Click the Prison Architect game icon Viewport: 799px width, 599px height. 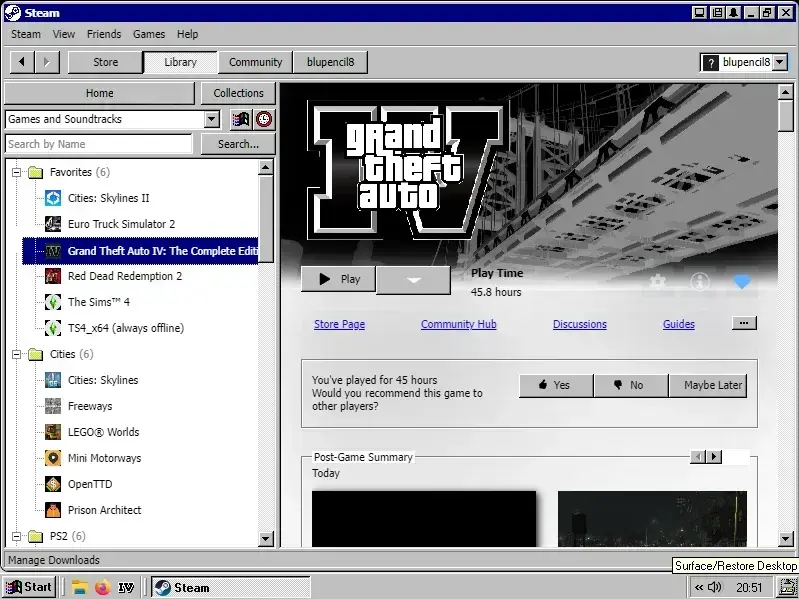pyautogui.click(x=53, y=509)
